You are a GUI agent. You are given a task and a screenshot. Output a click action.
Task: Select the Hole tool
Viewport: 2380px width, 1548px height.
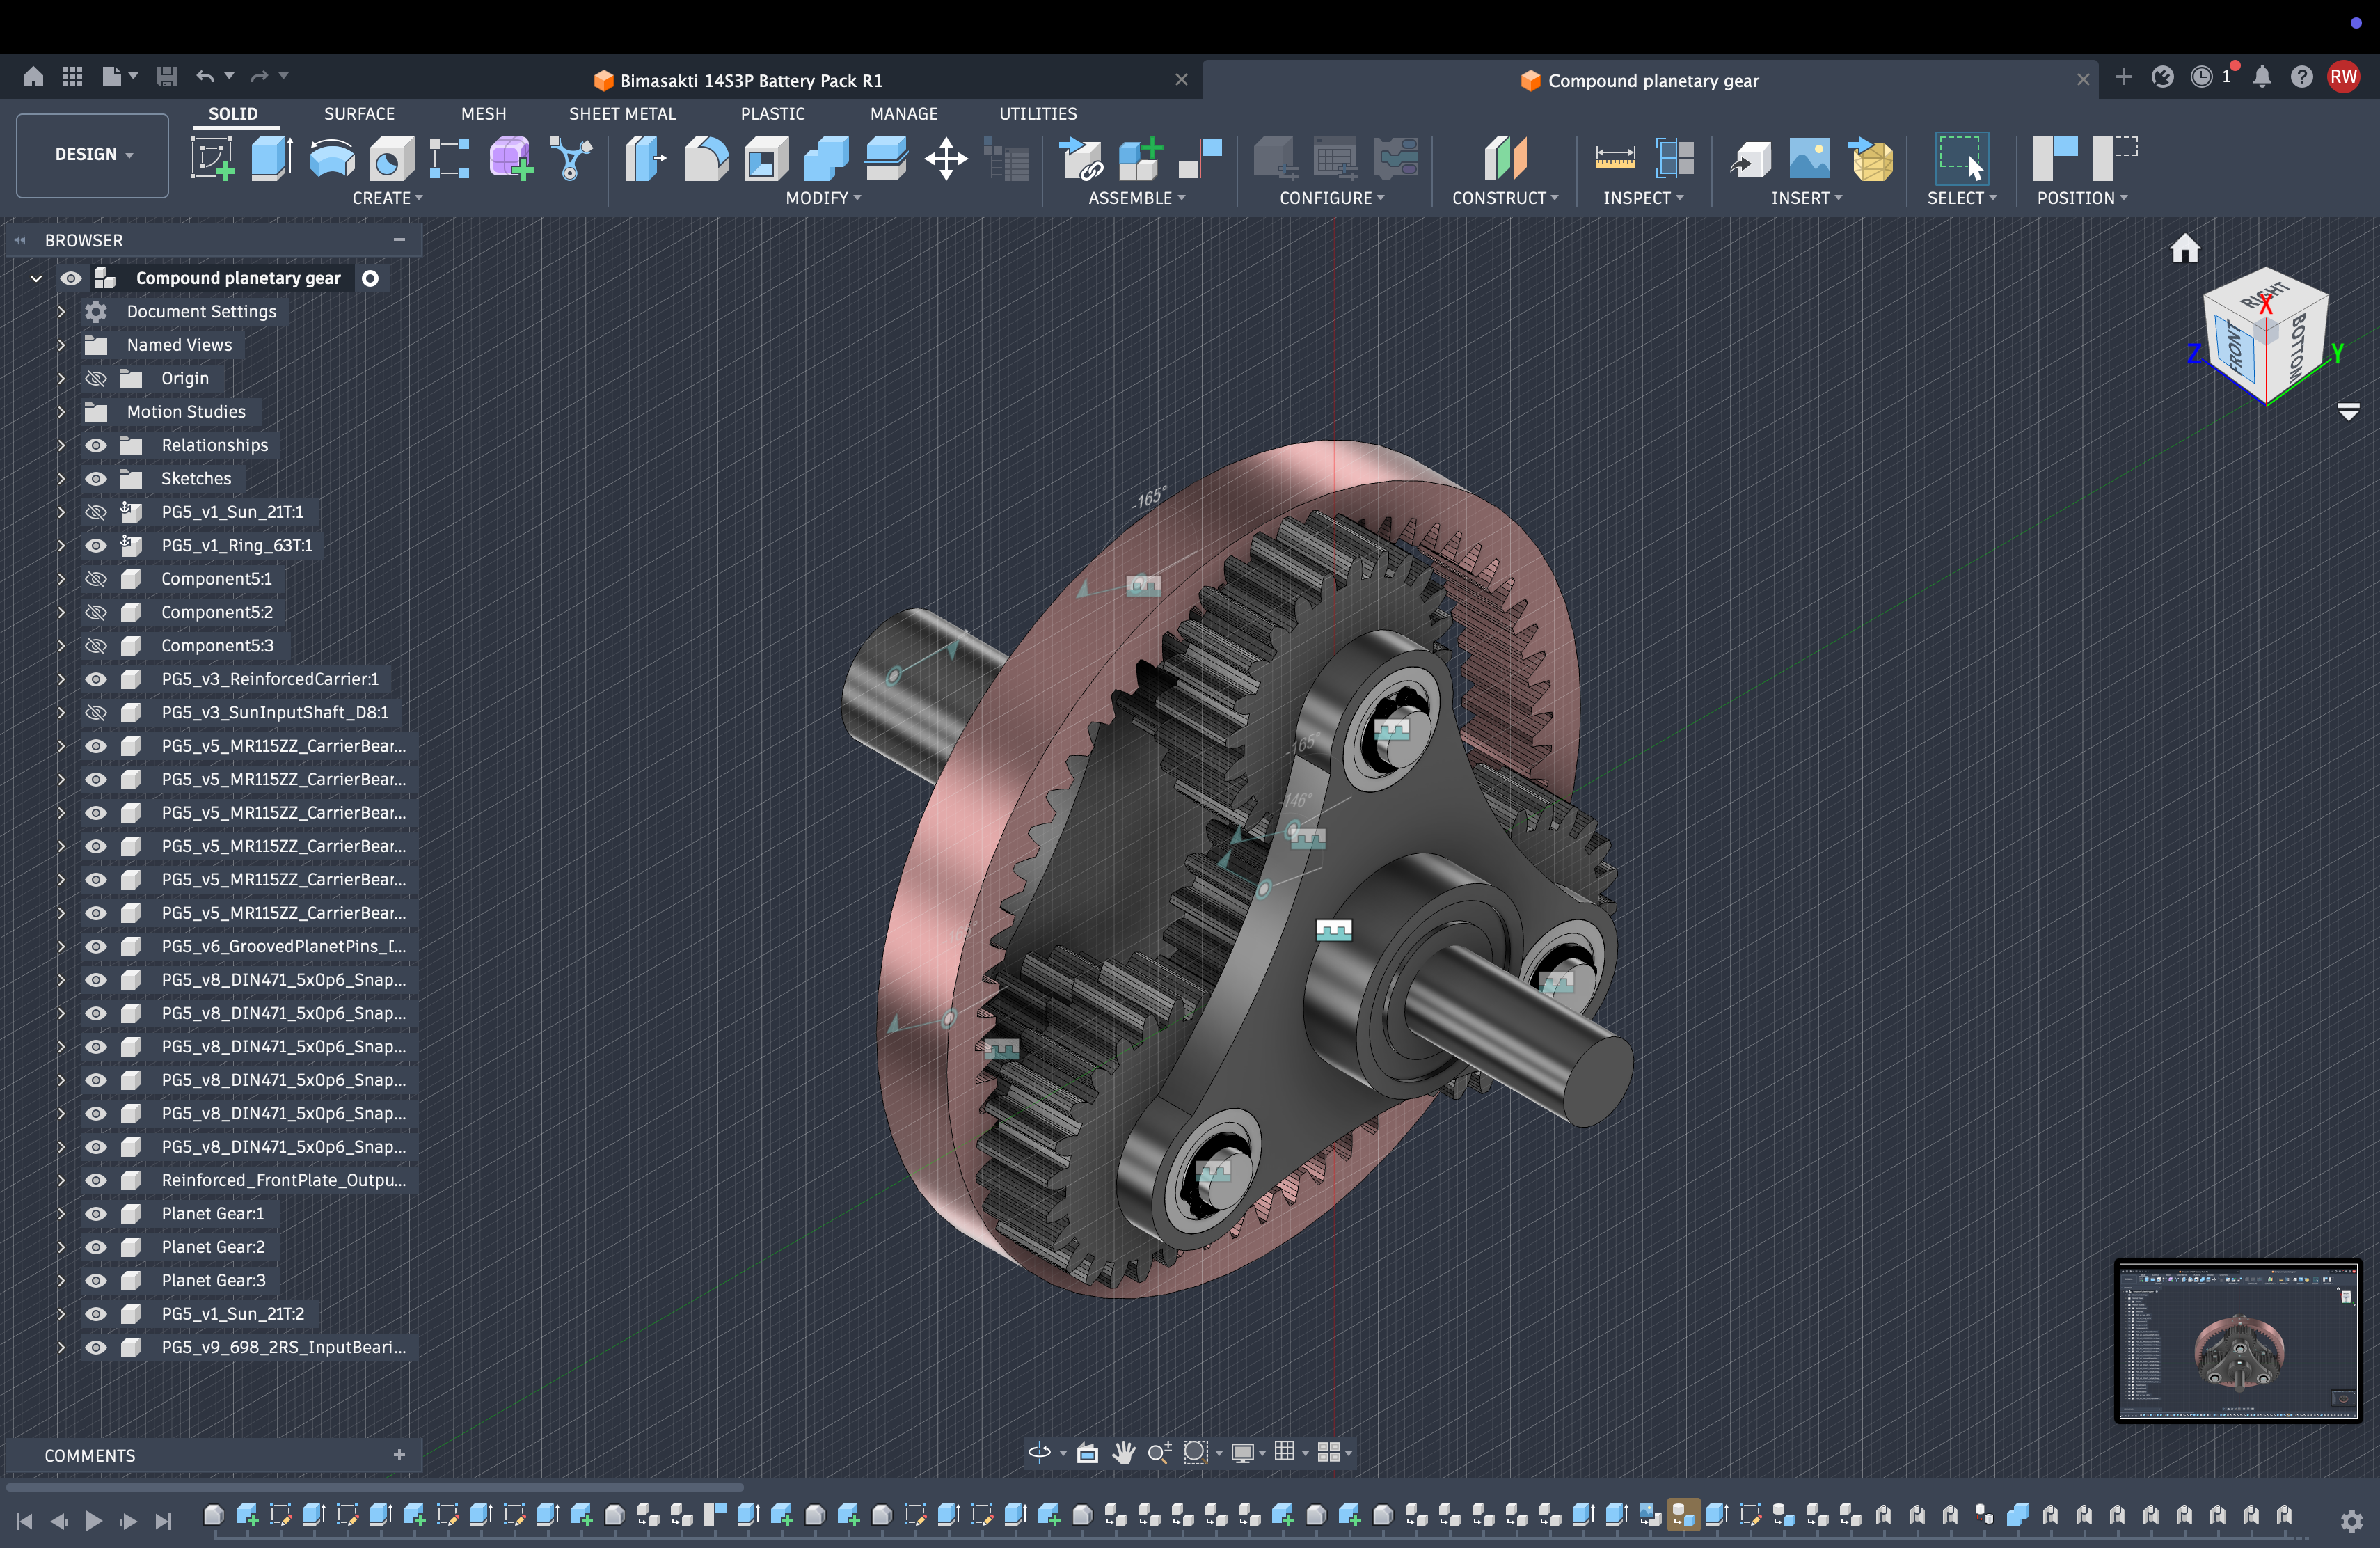[391, 159]
